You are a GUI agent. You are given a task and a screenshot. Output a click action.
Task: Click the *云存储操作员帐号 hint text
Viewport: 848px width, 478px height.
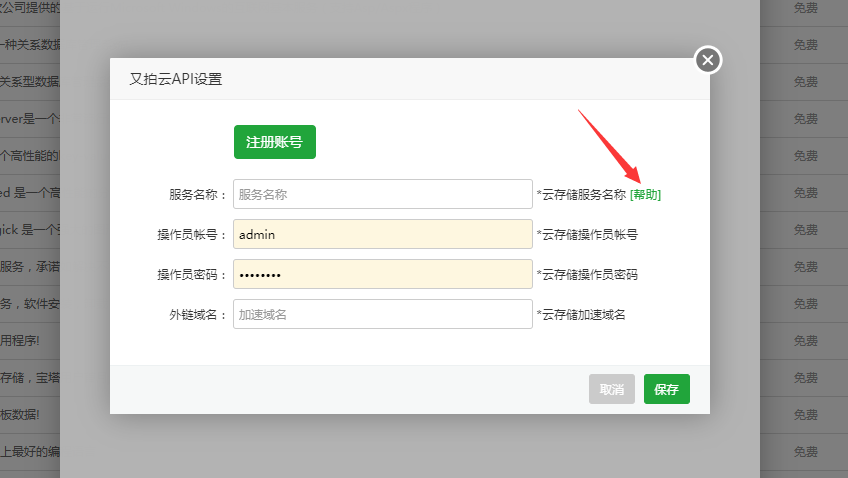pyautogui.click(x=587, y=235)
